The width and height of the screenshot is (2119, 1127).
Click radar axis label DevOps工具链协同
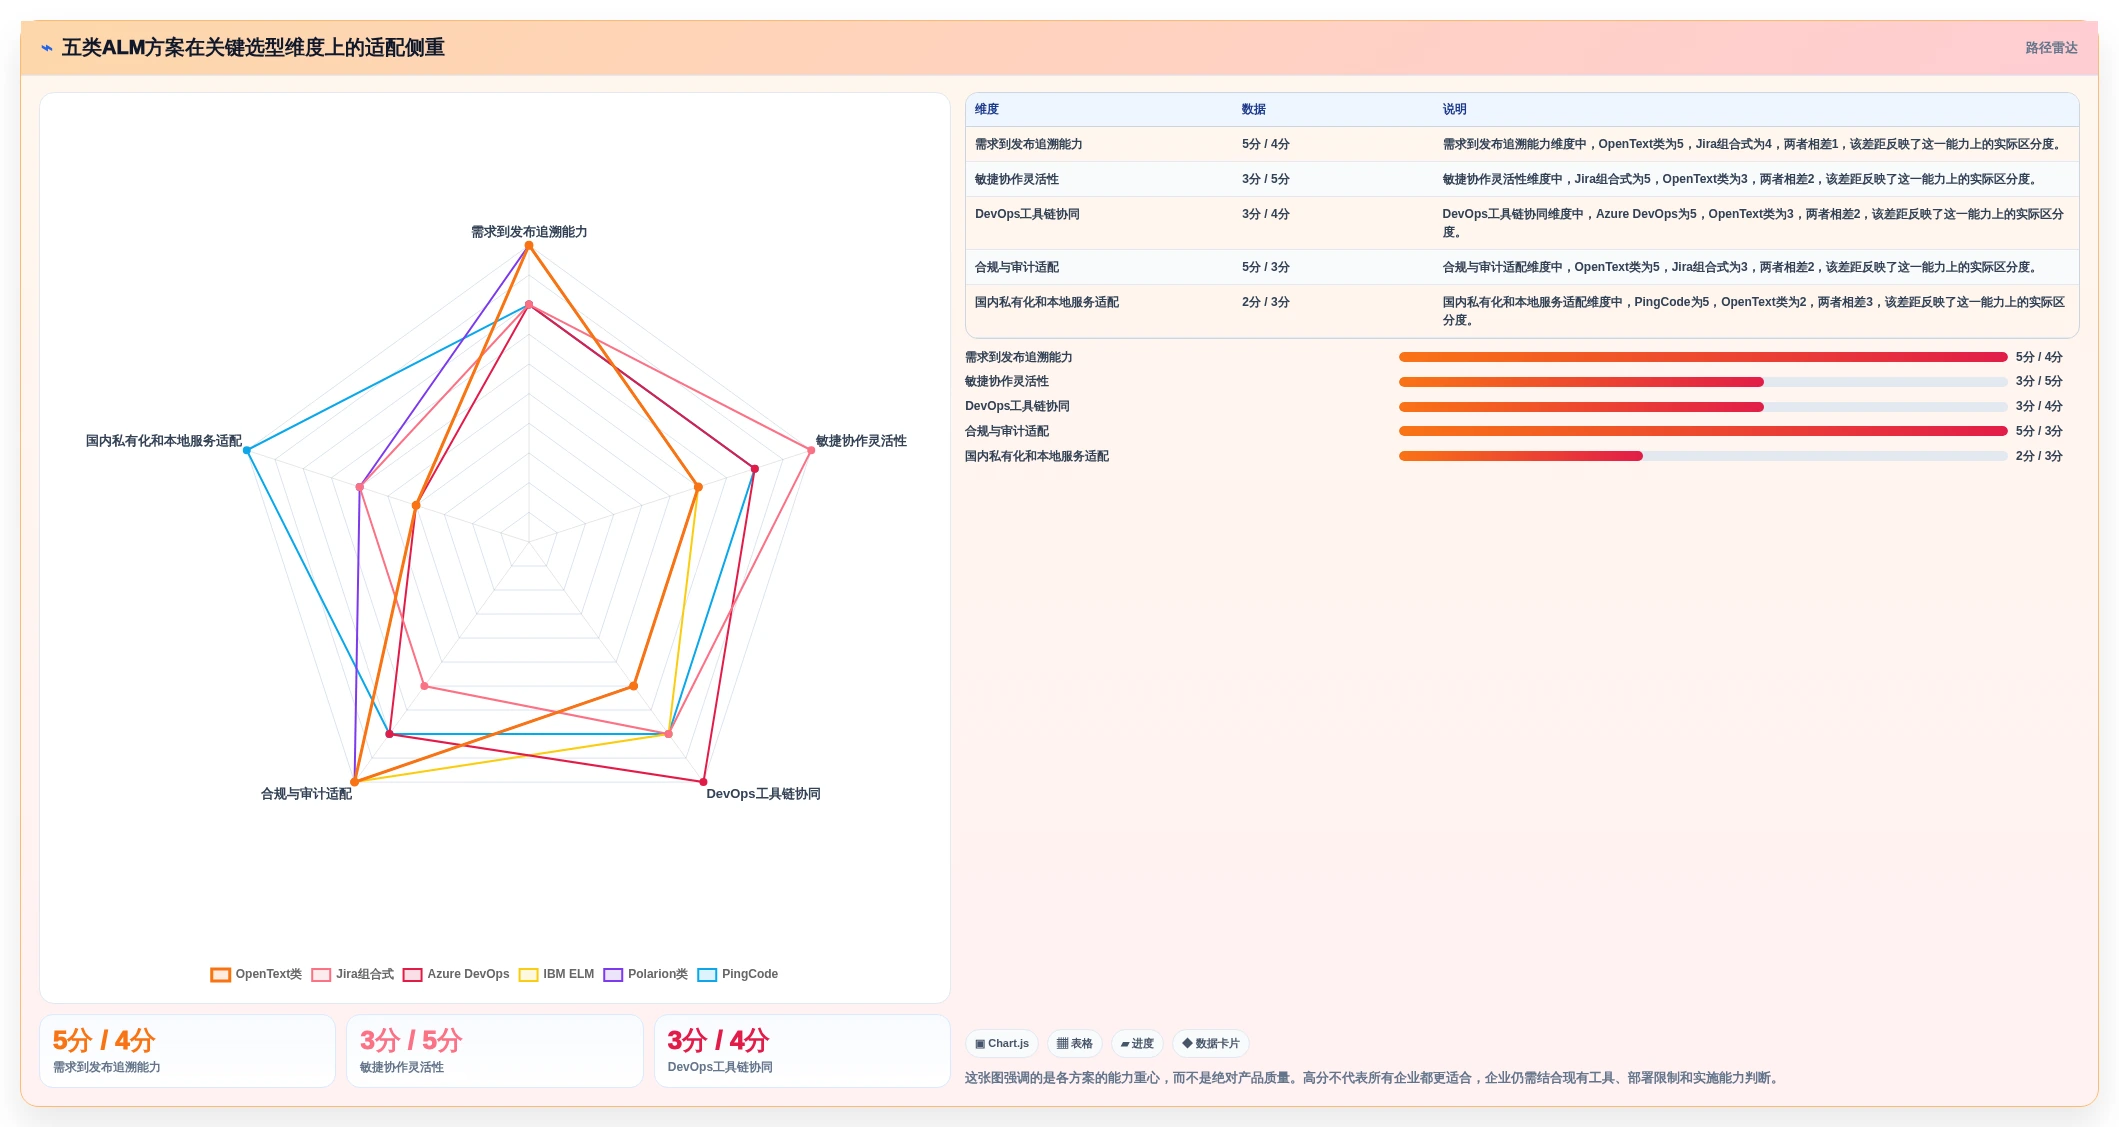click(763, 794)
